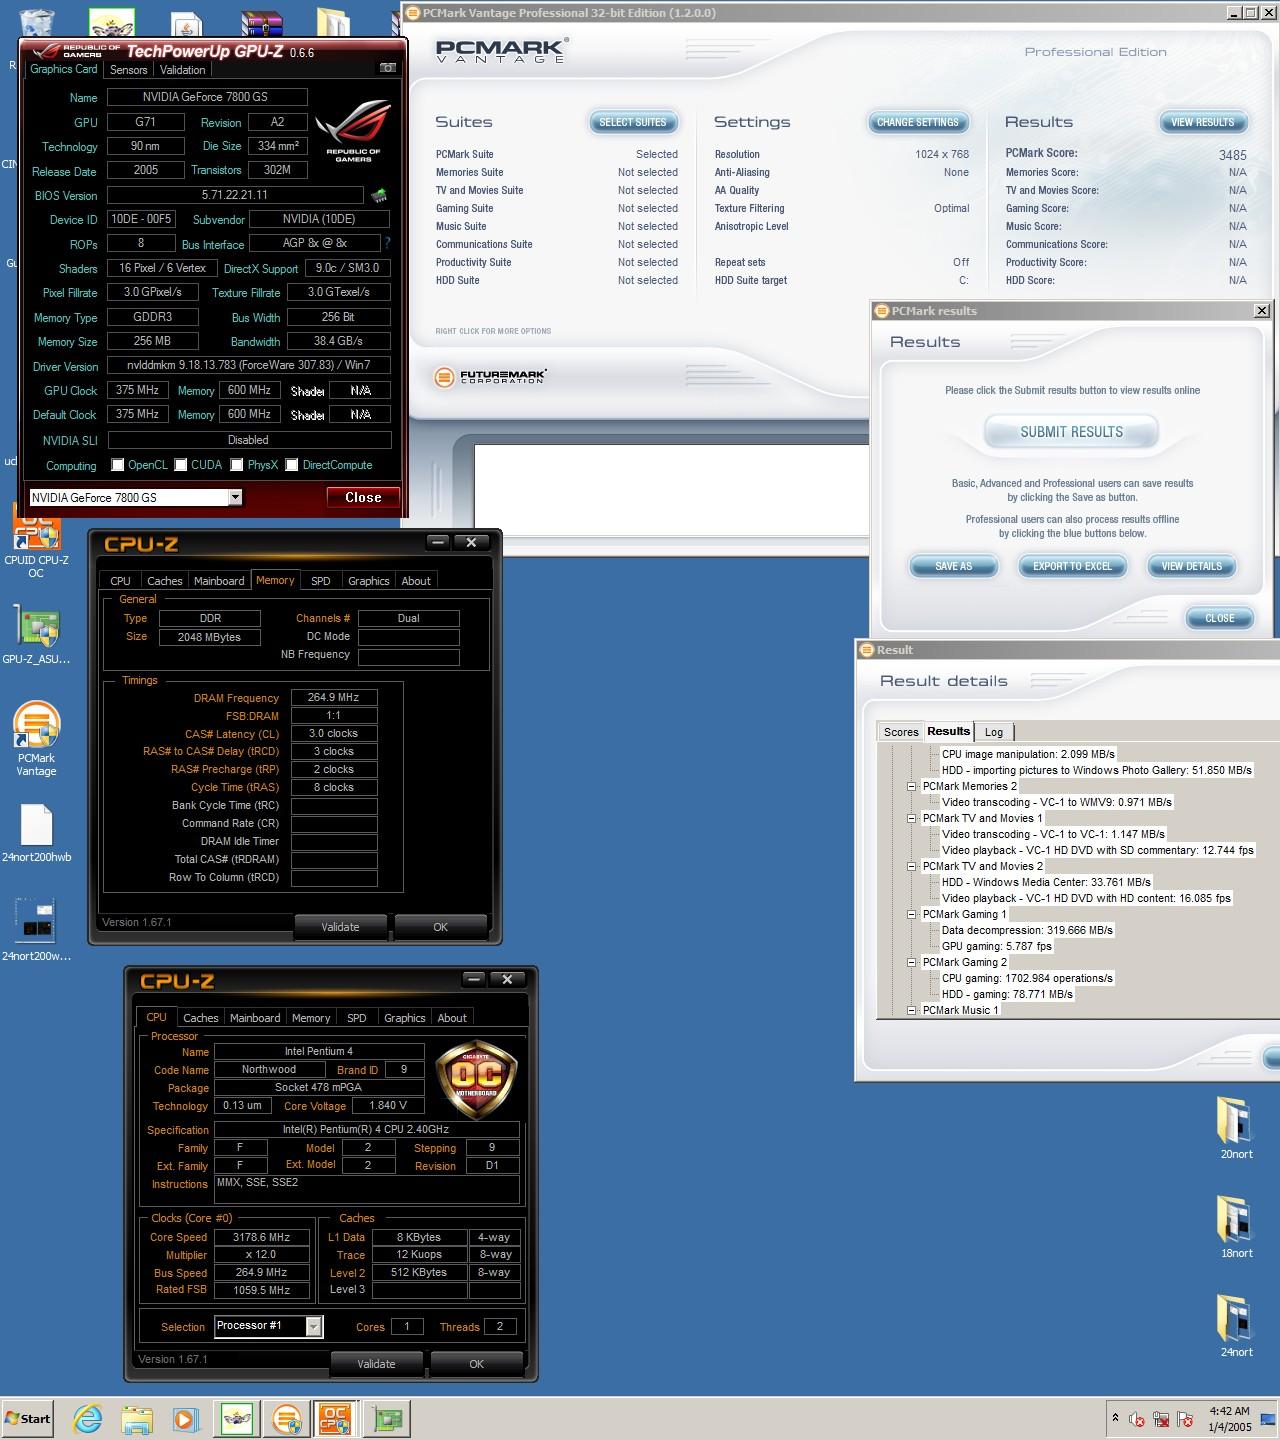Toggle the CUDA checkbox in GPU-Z

tap(181, 465)
